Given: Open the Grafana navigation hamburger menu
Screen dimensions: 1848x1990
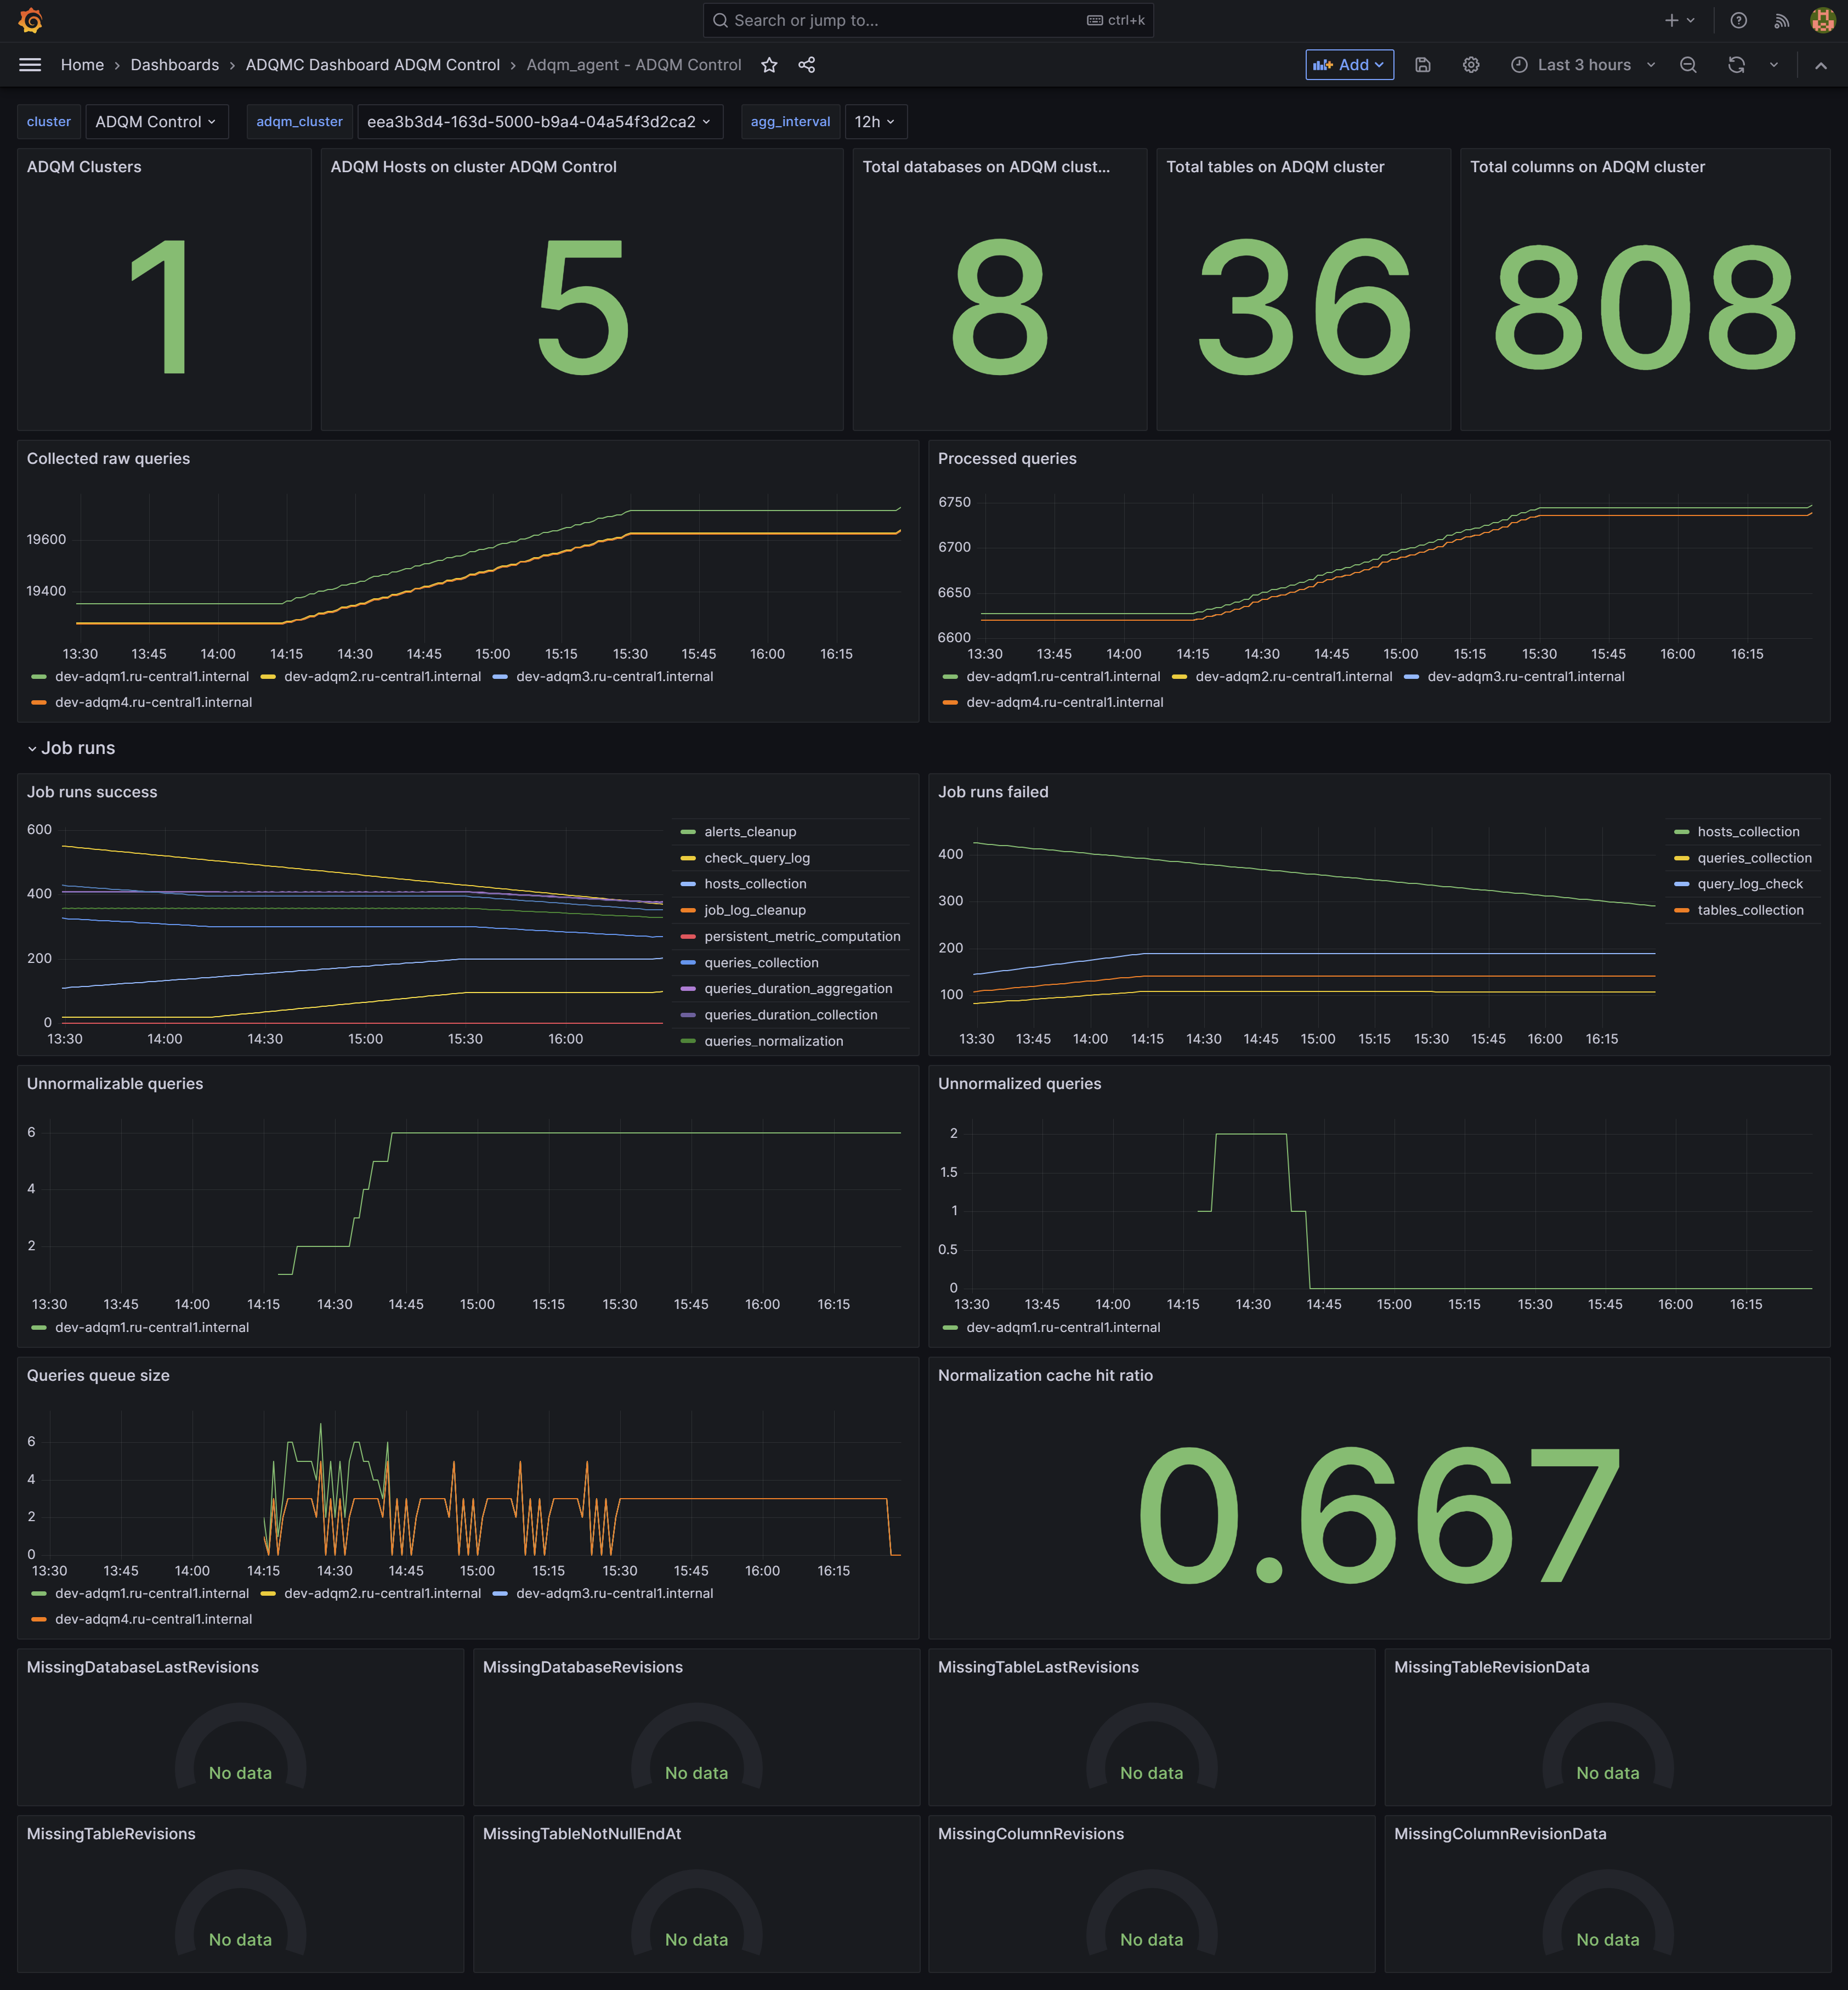Looking at the screenshot, I should pyautogui.click(x=29, y=64).
